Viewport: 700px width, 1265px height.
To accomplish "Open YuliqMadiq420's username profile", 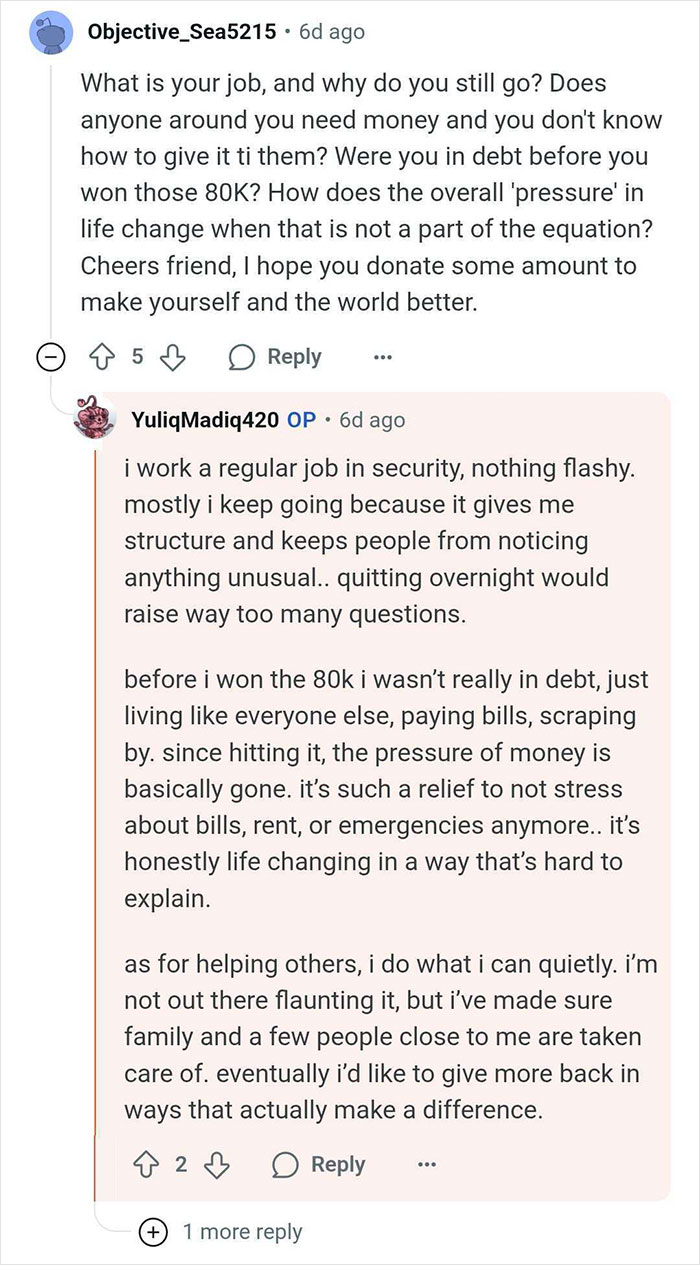I will coord(206,420).
